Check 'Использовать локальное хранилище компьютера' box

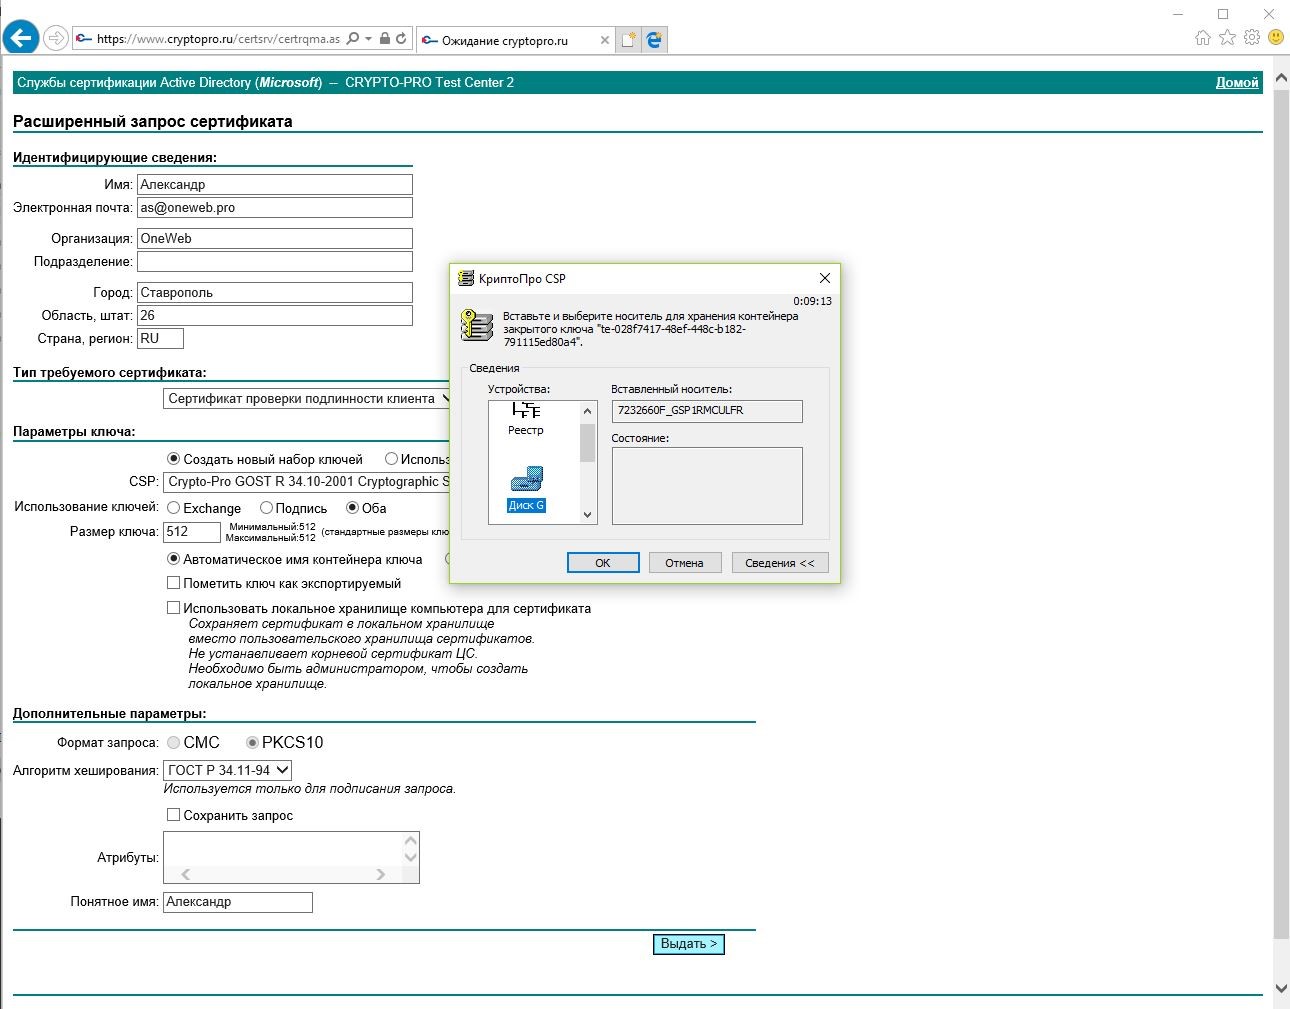173,608
